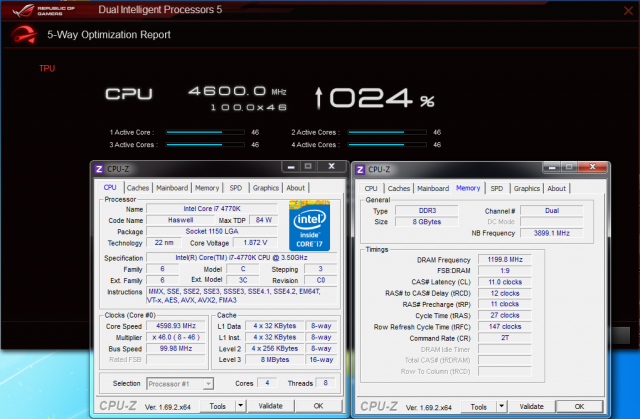Click the Core Voltage value 1.872 V
The width and height of the screenshot is (640, 419).
pos(255,243)
